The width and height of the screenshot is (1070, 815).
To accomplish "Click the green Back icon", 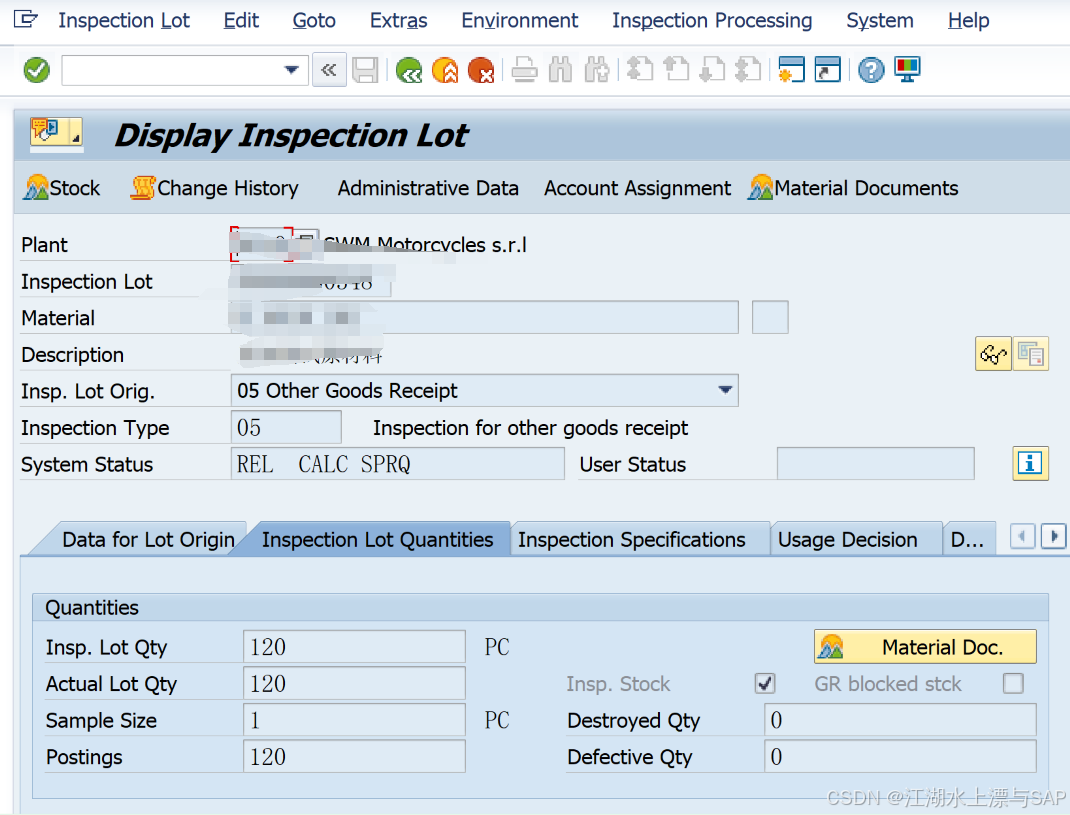I will pos(409,70).
